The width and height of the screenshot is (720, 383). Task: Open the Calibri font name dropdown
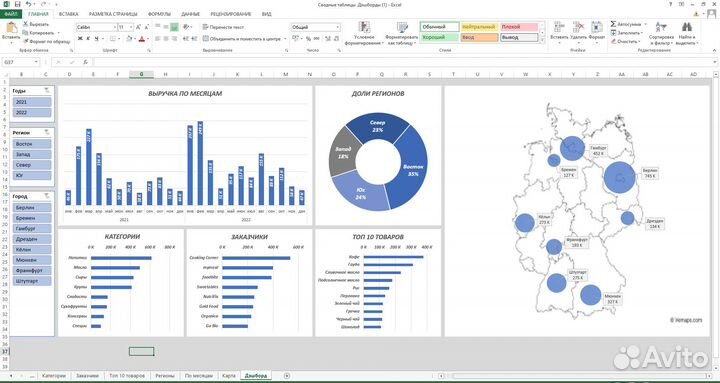coord(114,27)
